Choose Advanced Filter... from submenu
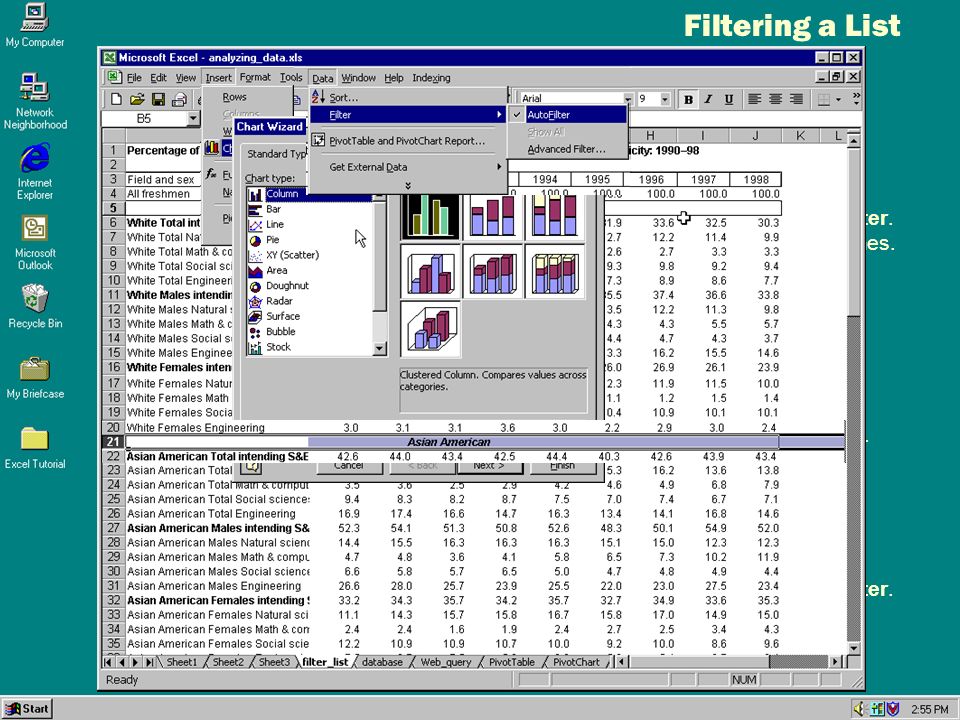 point(567,149)
